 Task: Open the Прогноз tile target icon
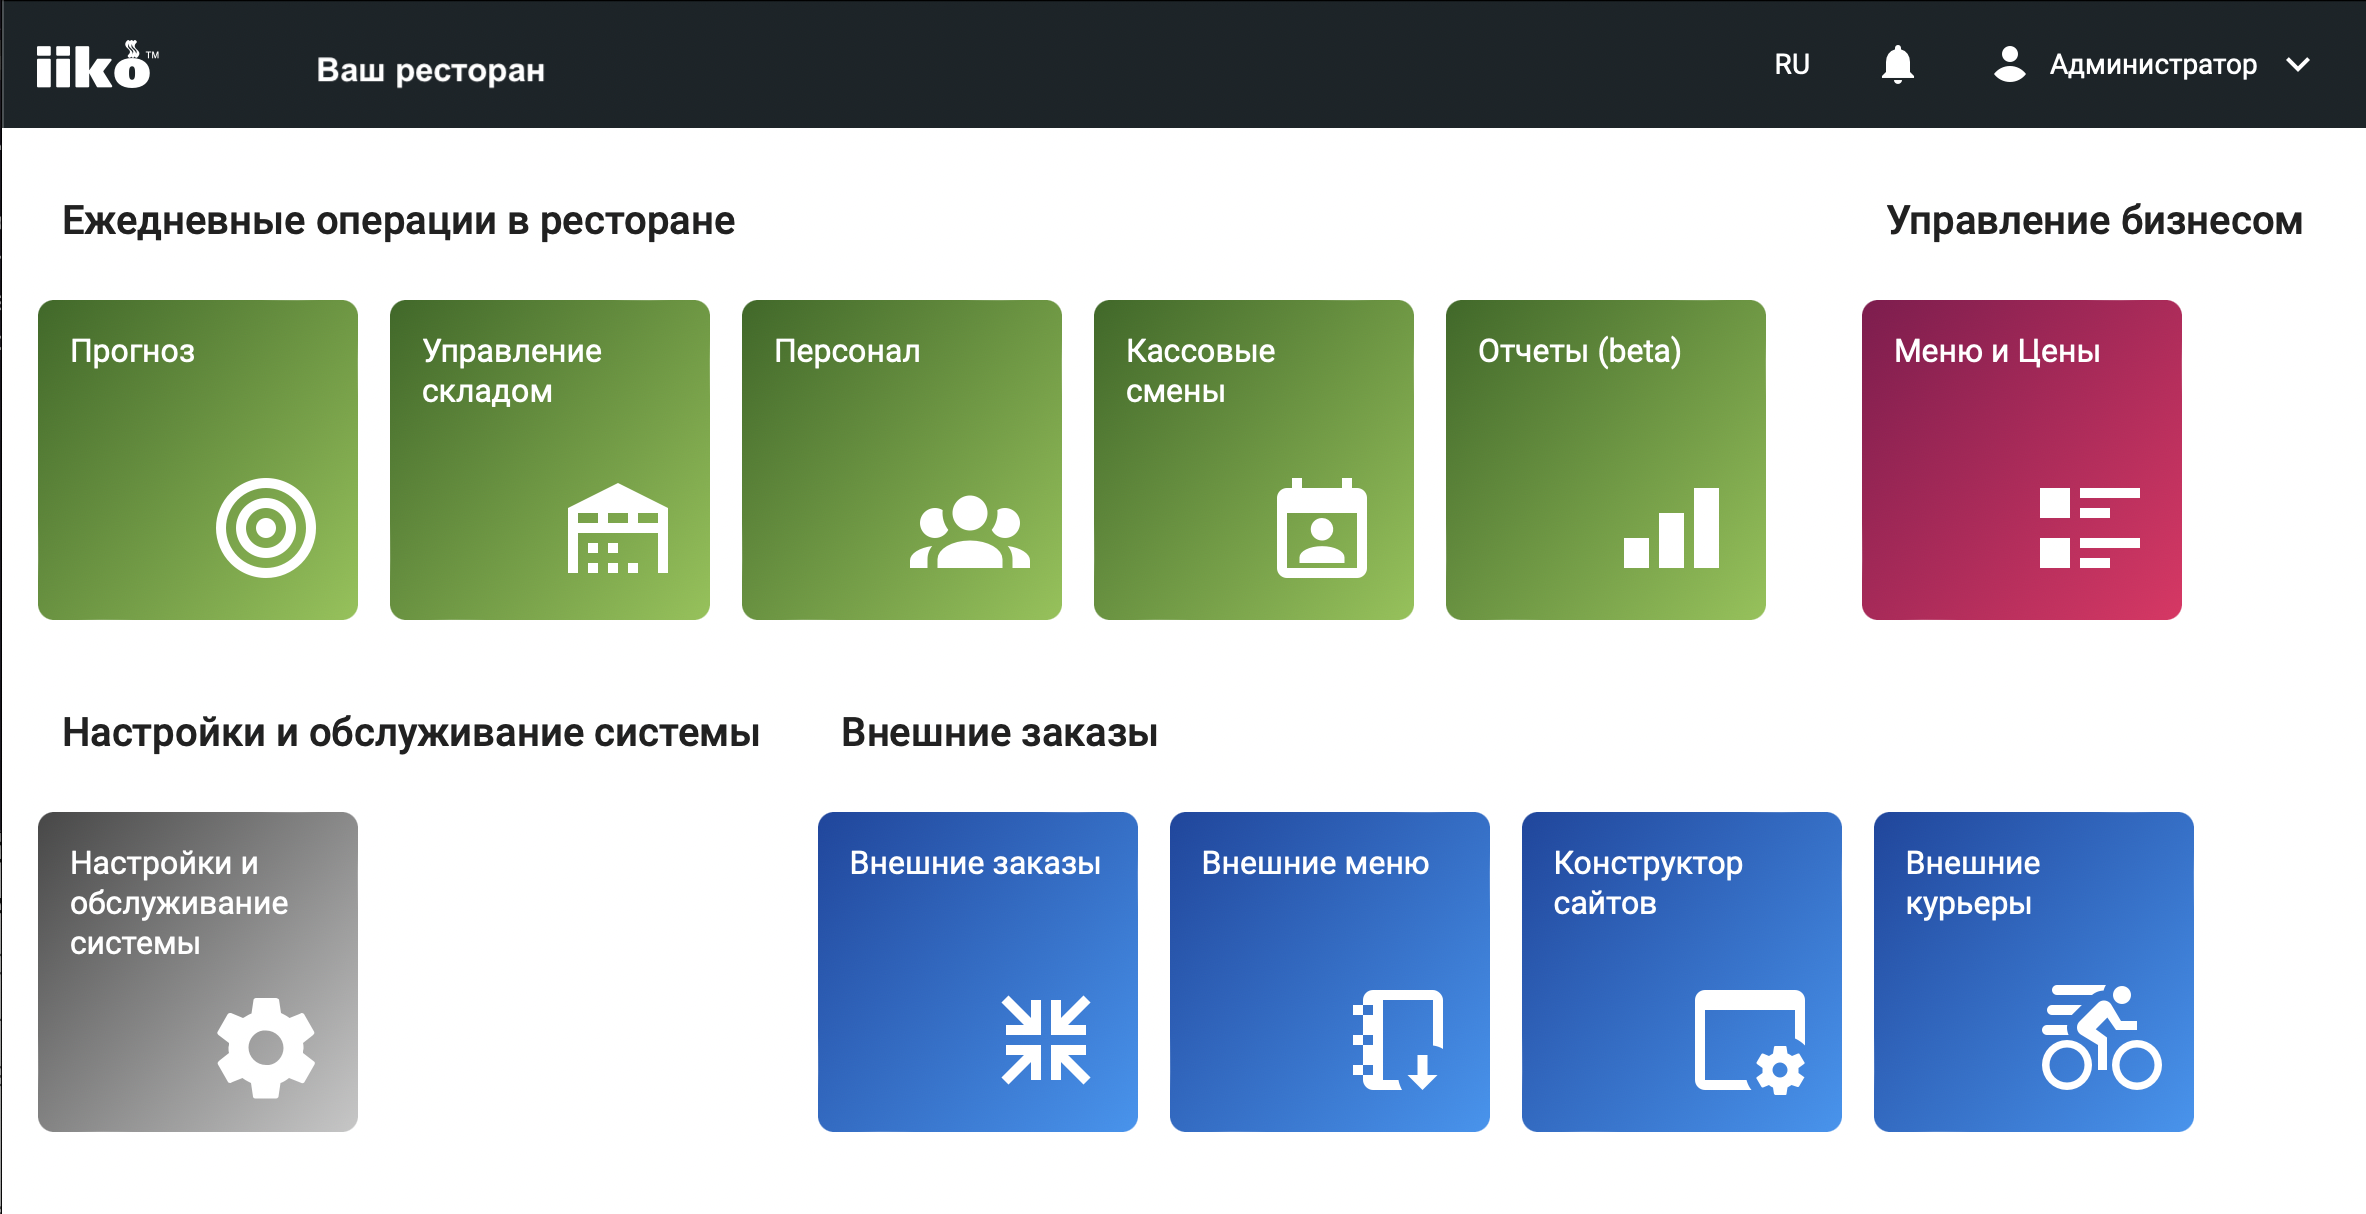[268, 525]
